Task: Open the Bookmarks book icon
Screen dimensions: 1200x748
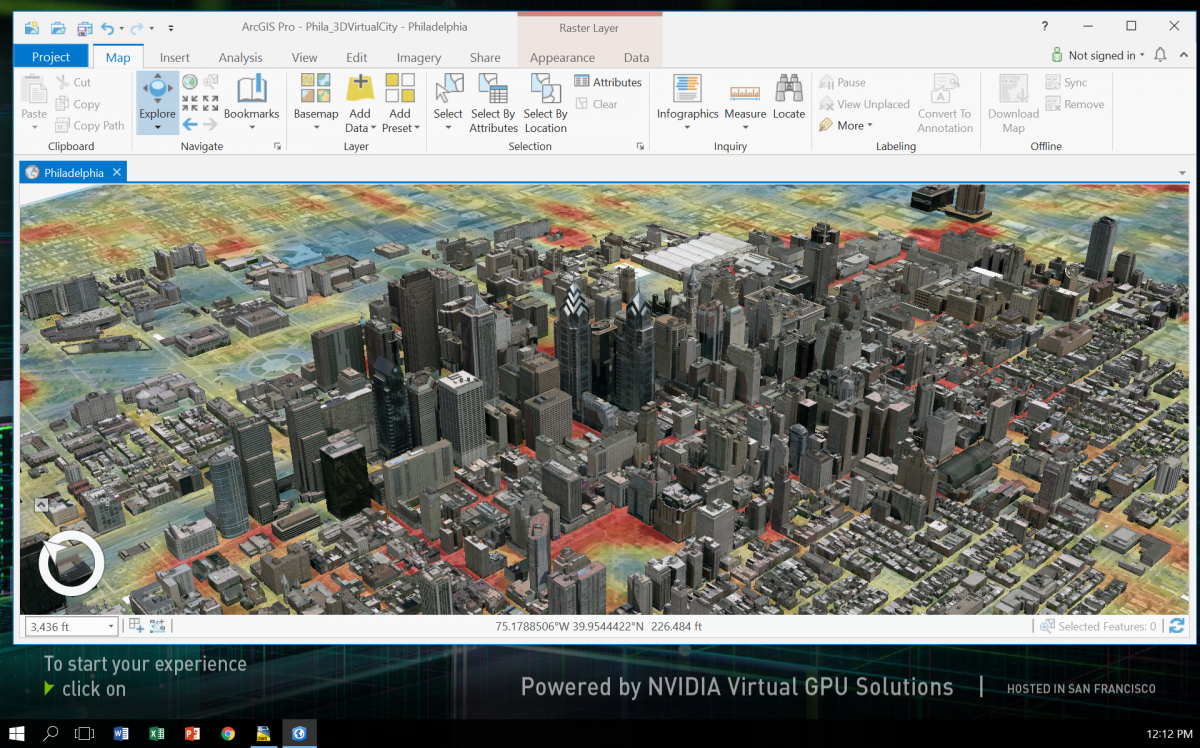Action: pyautogui.click(x=251, y=89)
